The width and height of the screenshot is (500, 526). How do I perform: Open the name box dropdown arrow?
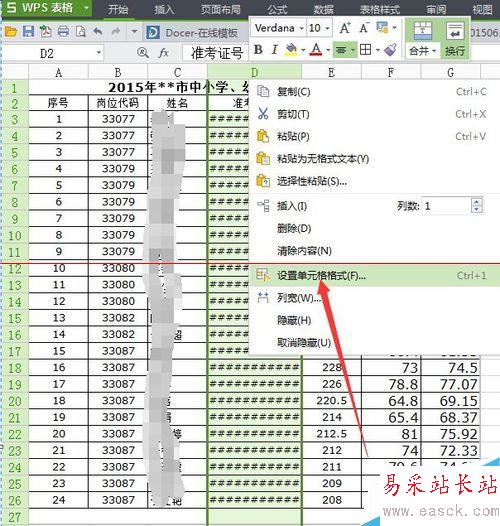pyautogui.click(x=99, y=53)
